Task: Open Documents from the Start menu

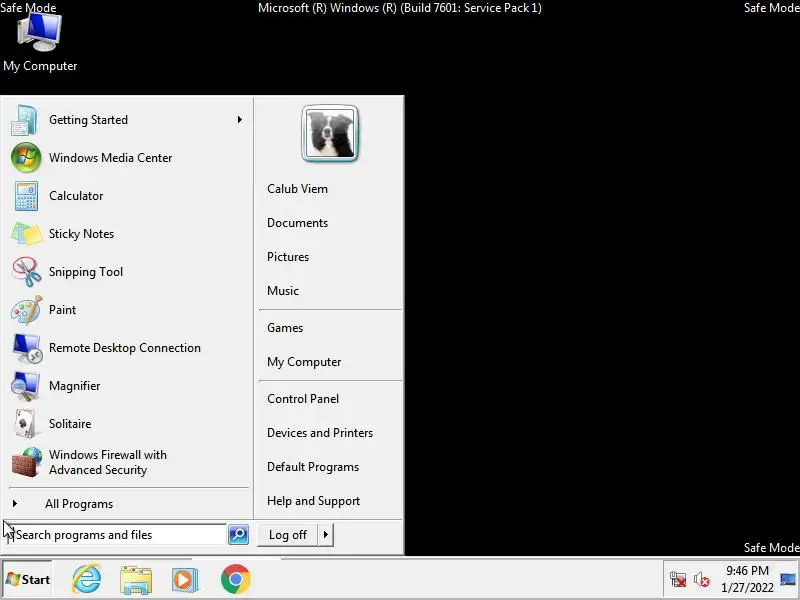Action: coord(297,223)
